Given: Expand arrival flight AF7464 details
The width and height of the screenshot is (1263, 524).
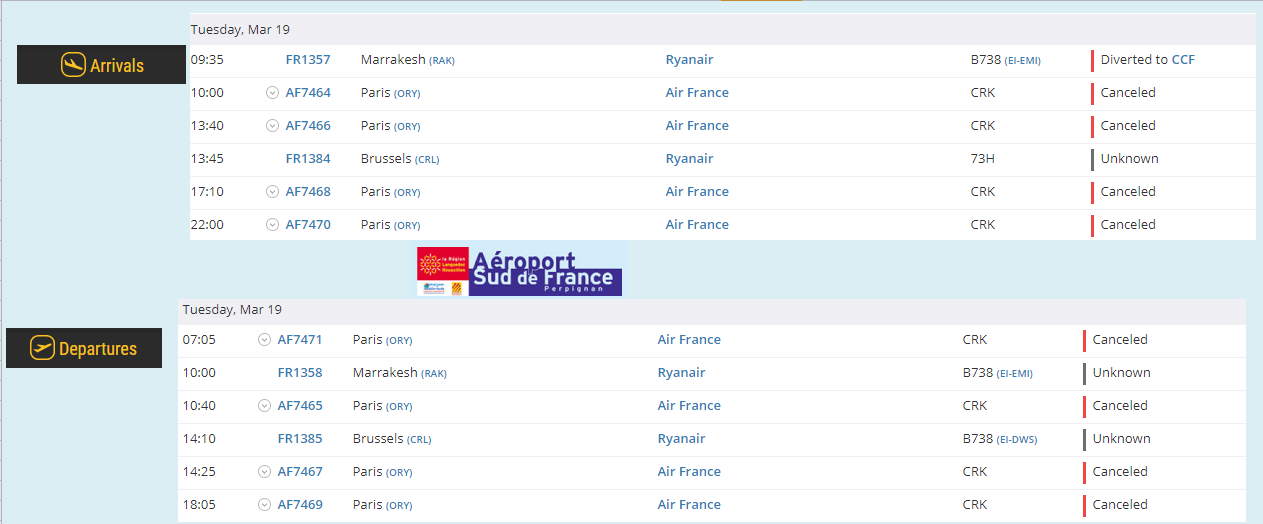Looking at the screenshot, I should point(272,93).
